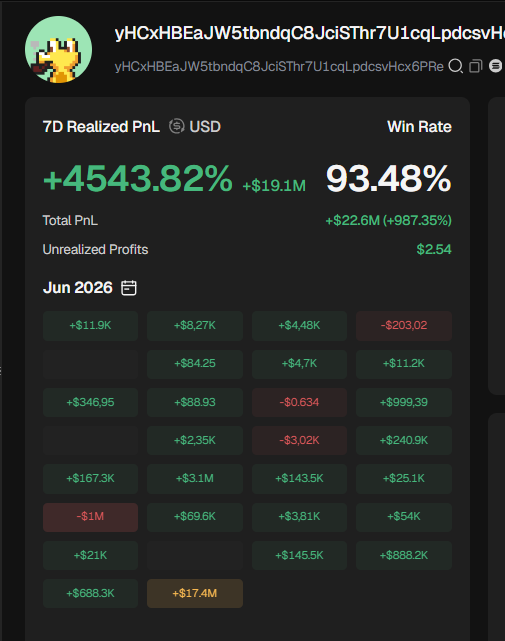
Task: Click the search icon next to wallet address
Action: (456, 66)
